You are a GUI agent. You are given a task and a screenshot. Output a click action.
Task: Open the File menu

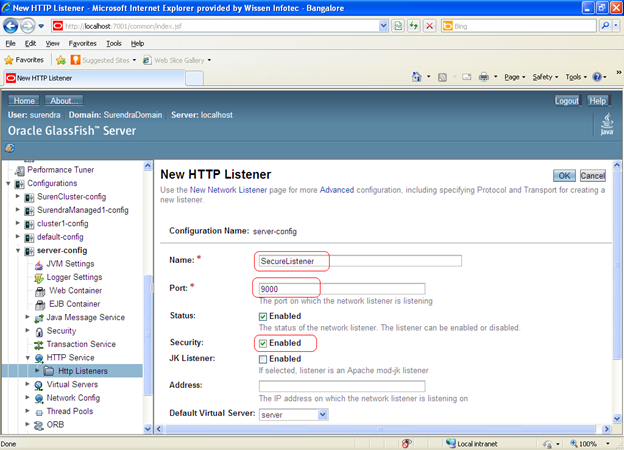pos(10,43)
